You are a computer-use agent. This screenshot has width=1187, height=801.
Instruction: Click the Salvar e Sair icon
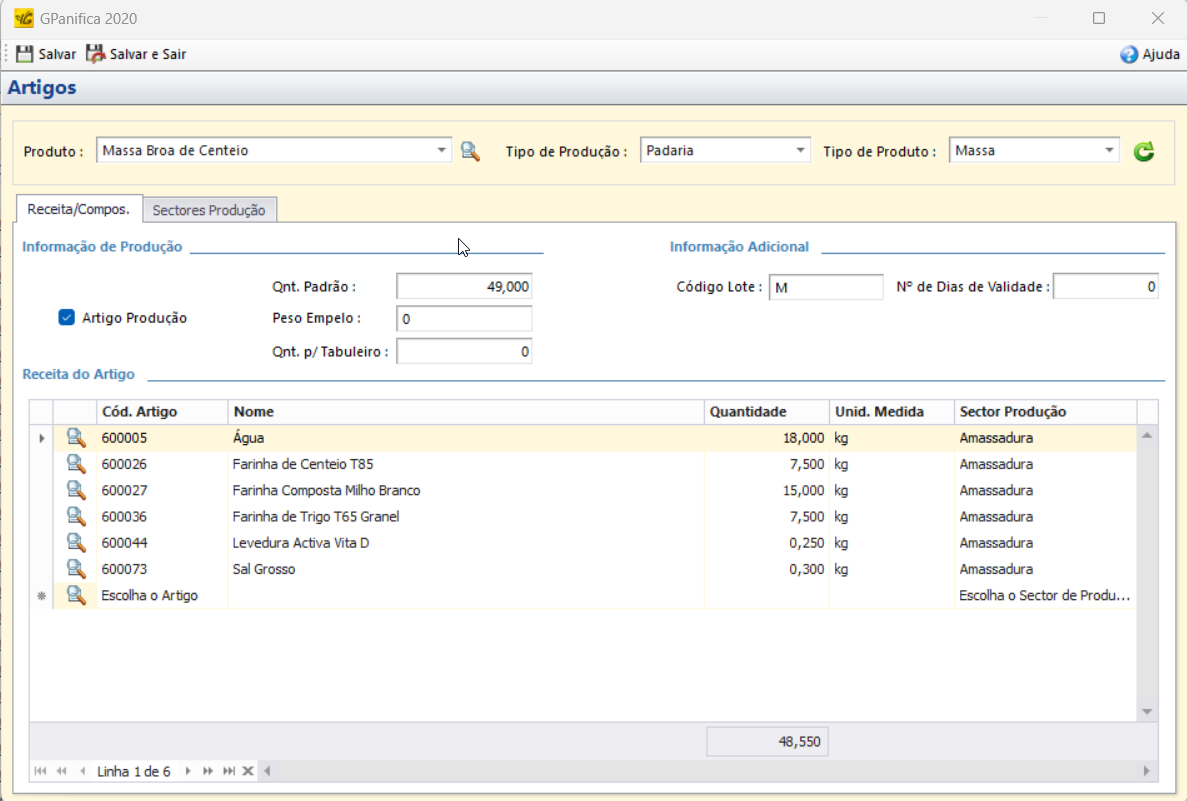95,54
